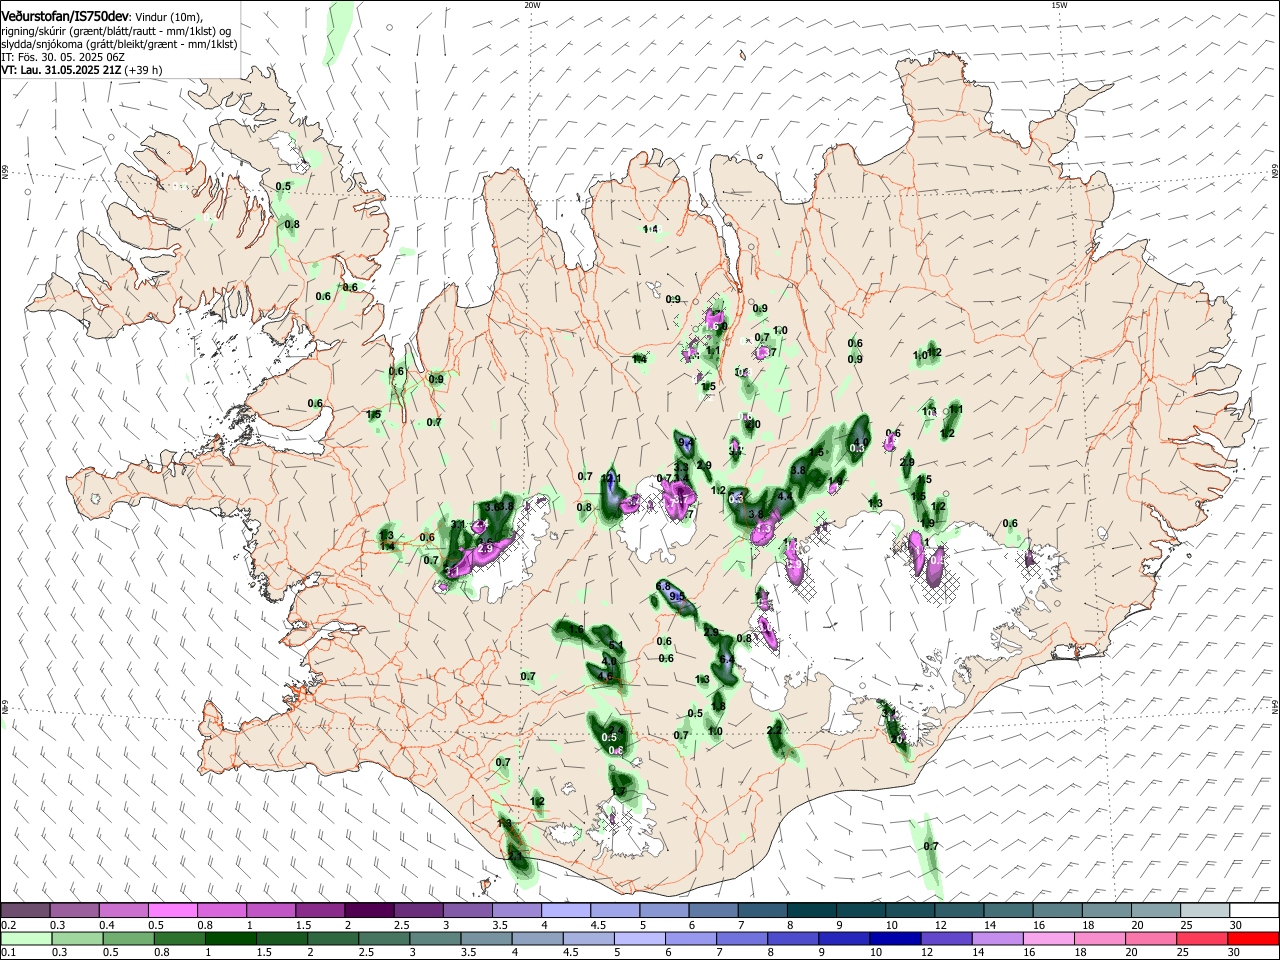Click the 'VT: Lau. 31.05.2025 21Z (+39 h)' line
1280x960 pixels.
pyautogui.click(x=82, y=70)
